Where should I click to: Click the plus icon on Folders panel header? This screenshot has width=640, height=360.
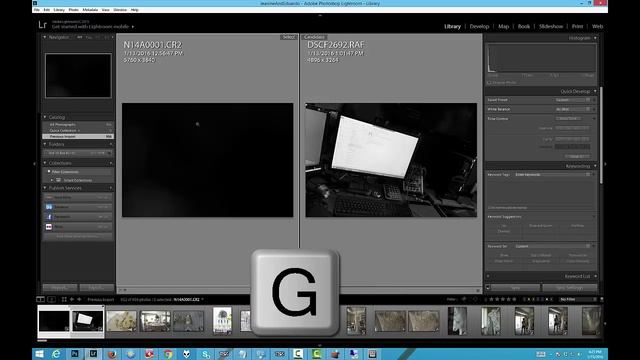click(111, 144)
